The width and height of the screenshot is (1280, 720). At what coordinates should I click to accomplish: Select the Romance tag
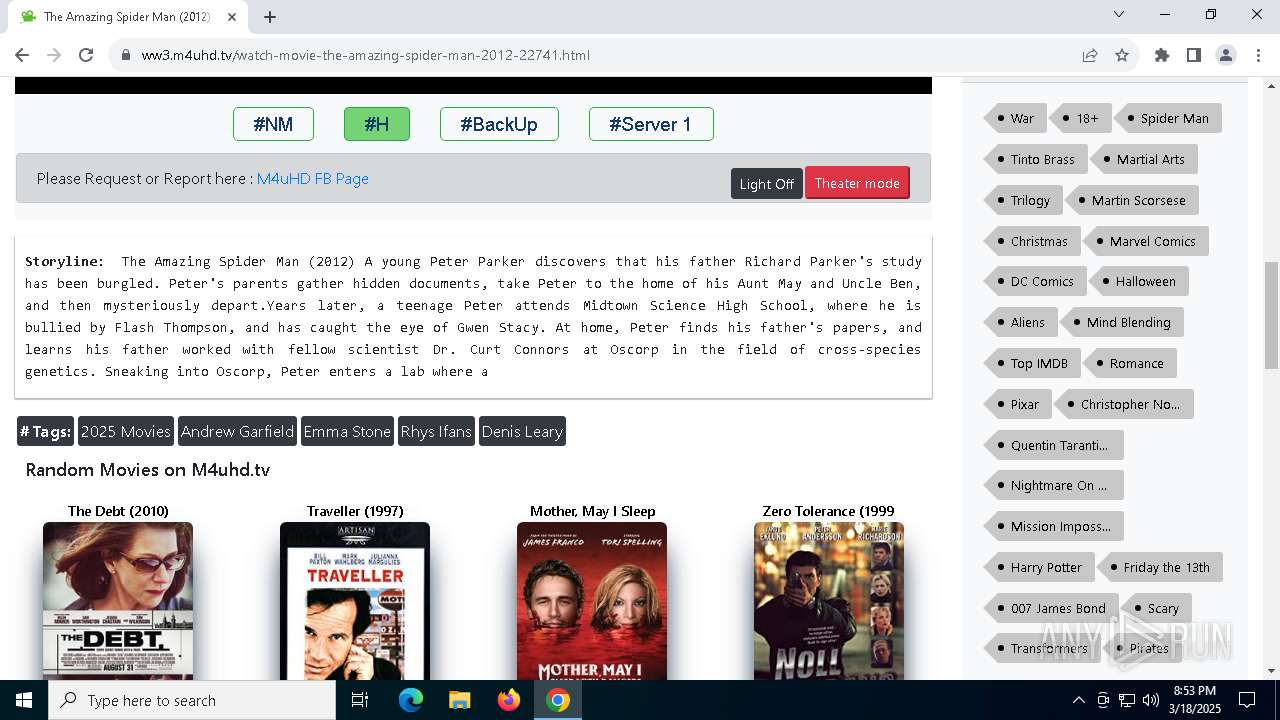1130,363
